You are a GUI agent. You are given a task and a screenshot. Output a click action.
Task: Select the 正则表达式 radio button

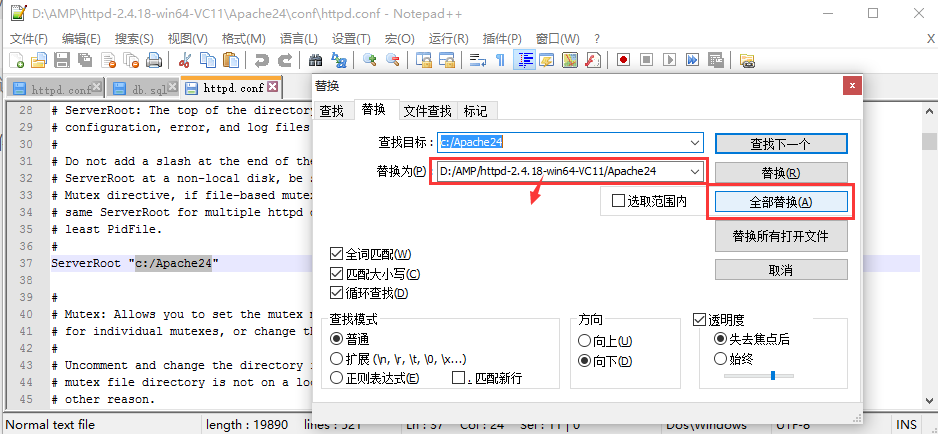(336, 378)
